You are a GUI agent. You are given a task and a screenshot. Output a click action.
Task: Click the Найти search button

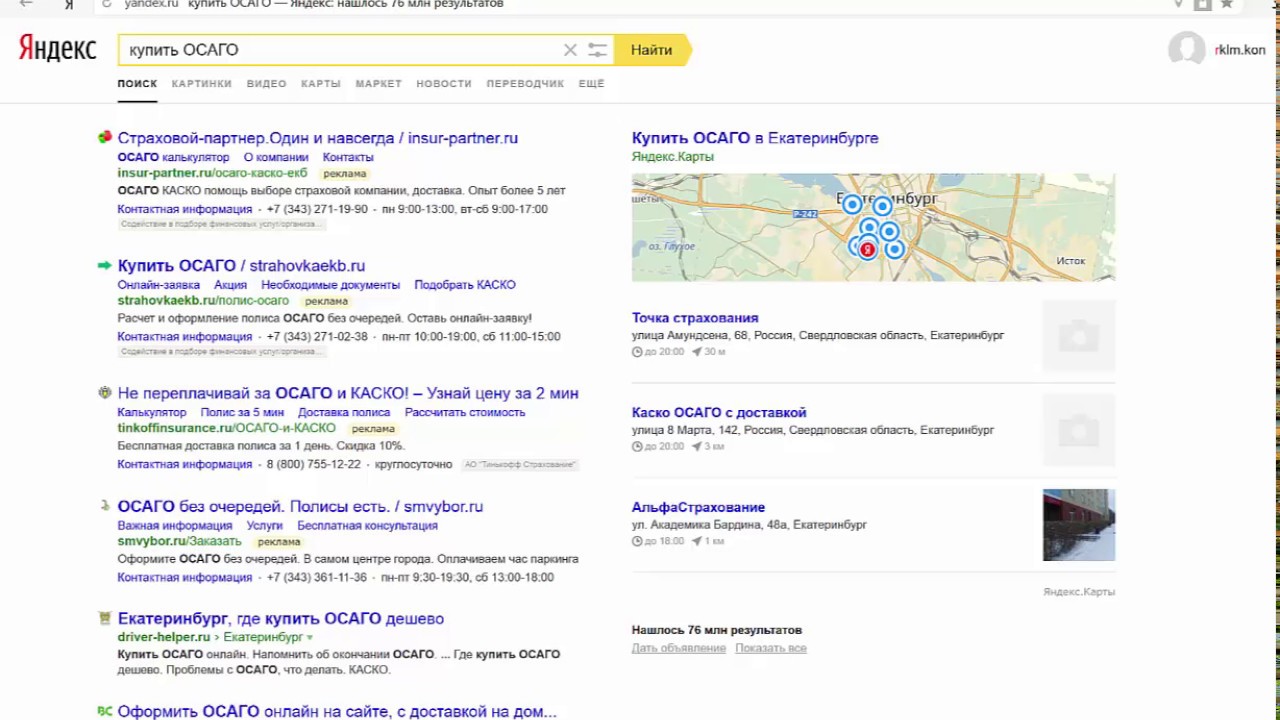[x=651, y=50]
